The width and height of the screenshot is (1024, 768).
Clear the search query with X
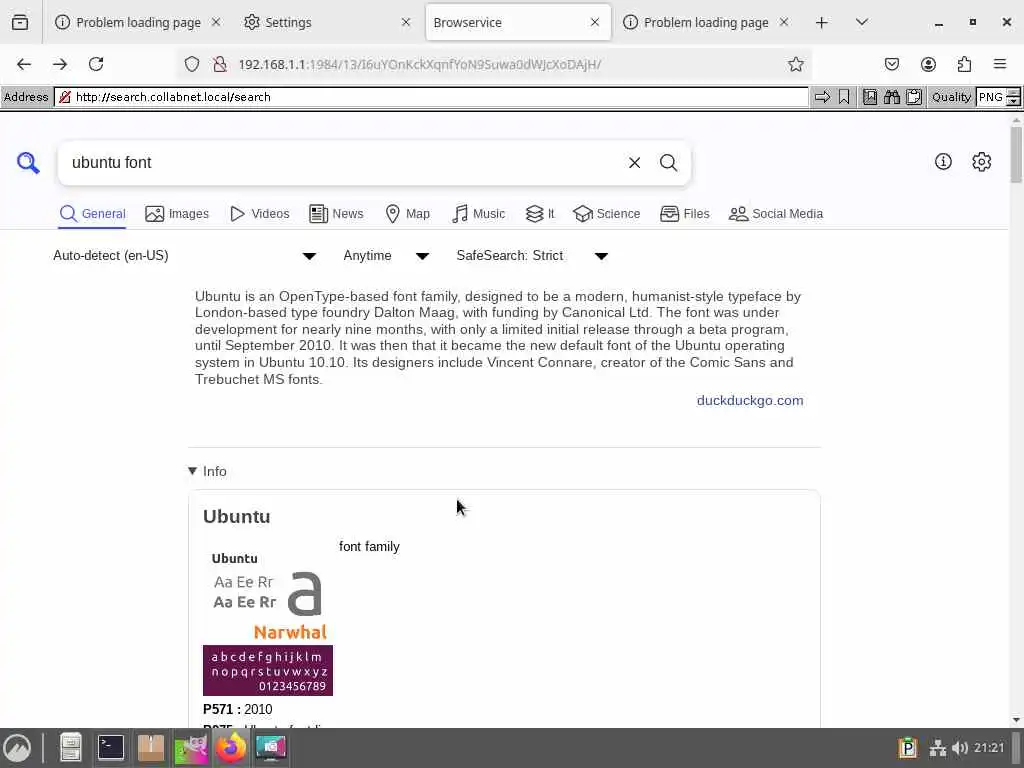click(x=634, y=163)
